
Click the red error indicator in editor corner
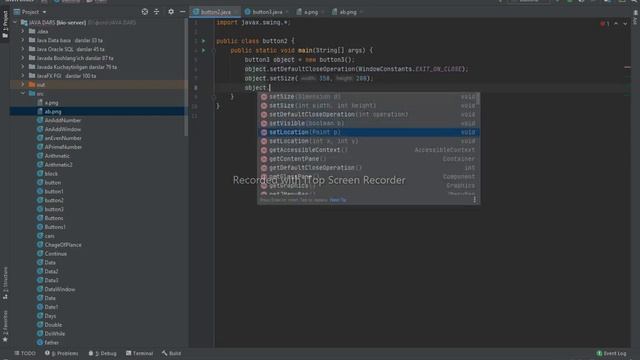click(x=604, y=24)
